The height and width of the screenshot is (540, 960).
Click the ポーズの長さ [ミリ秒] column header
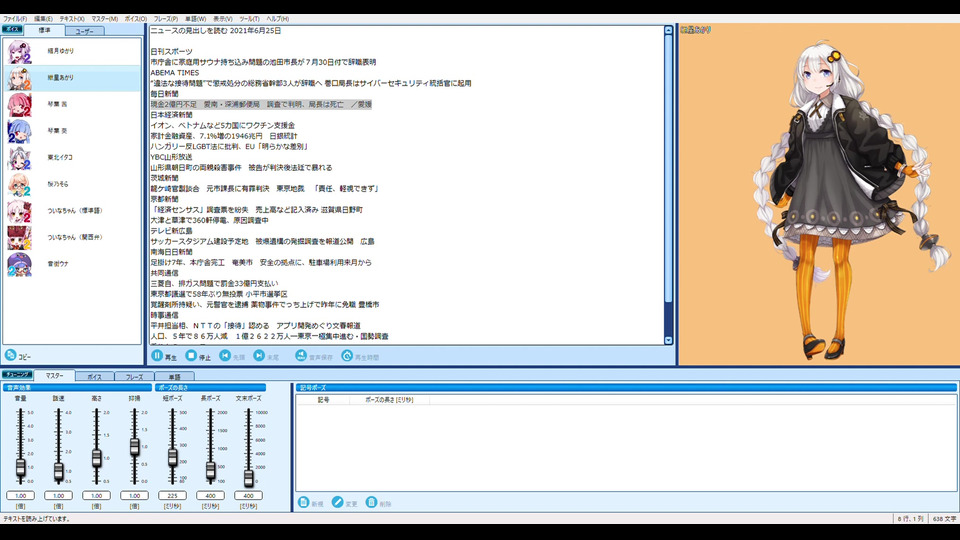point(389,400)
